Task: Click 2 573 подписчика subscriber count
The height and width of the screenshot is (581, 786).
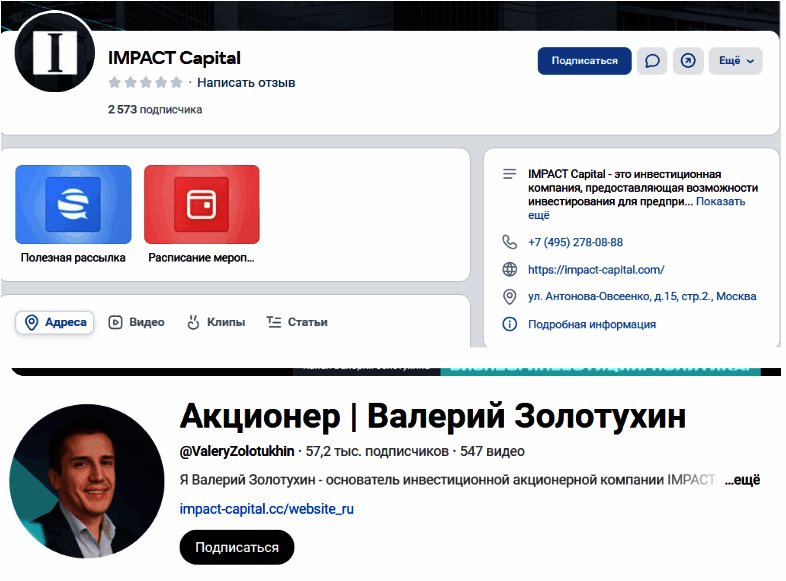Action: point(155,110)
